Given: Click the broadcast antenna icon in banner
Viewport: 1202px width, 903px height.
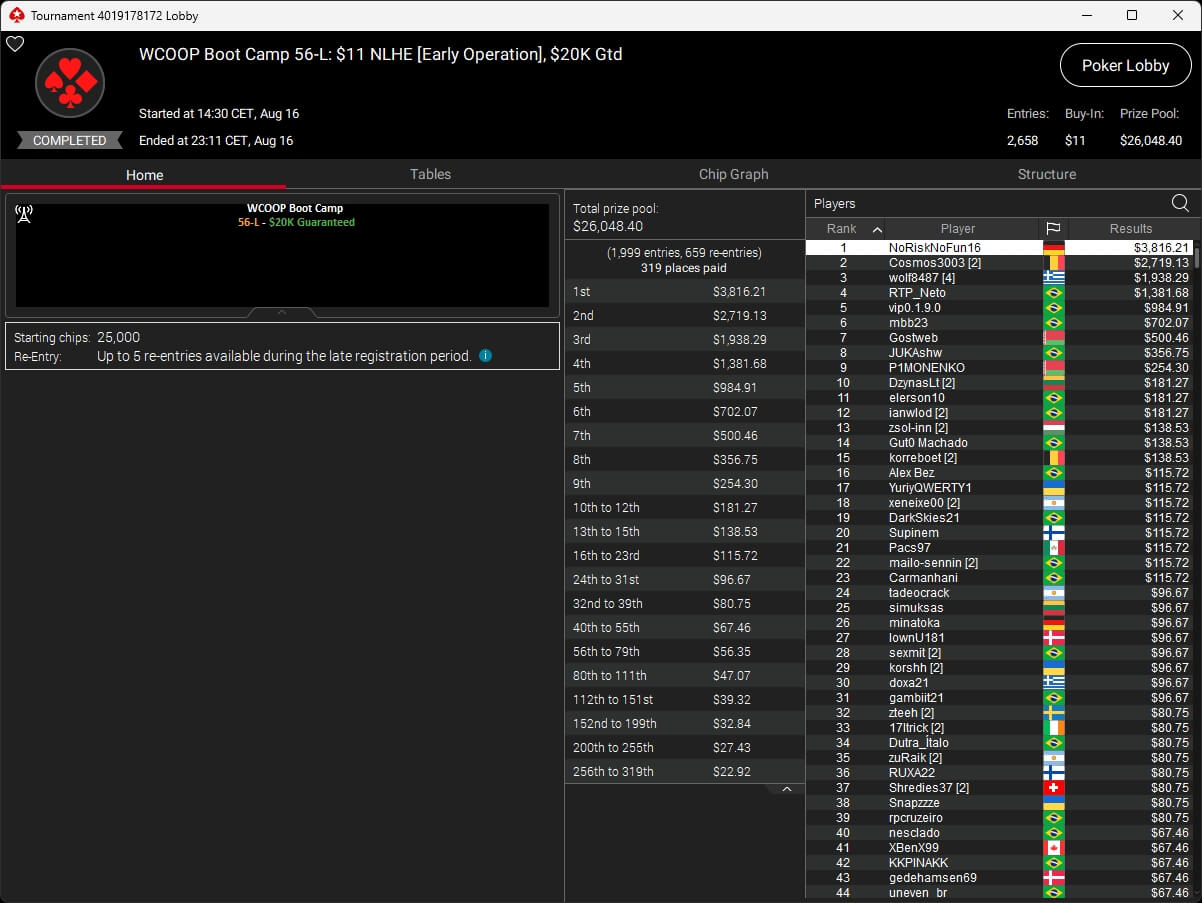Looking at the screenshot, I should click(25, 213).
